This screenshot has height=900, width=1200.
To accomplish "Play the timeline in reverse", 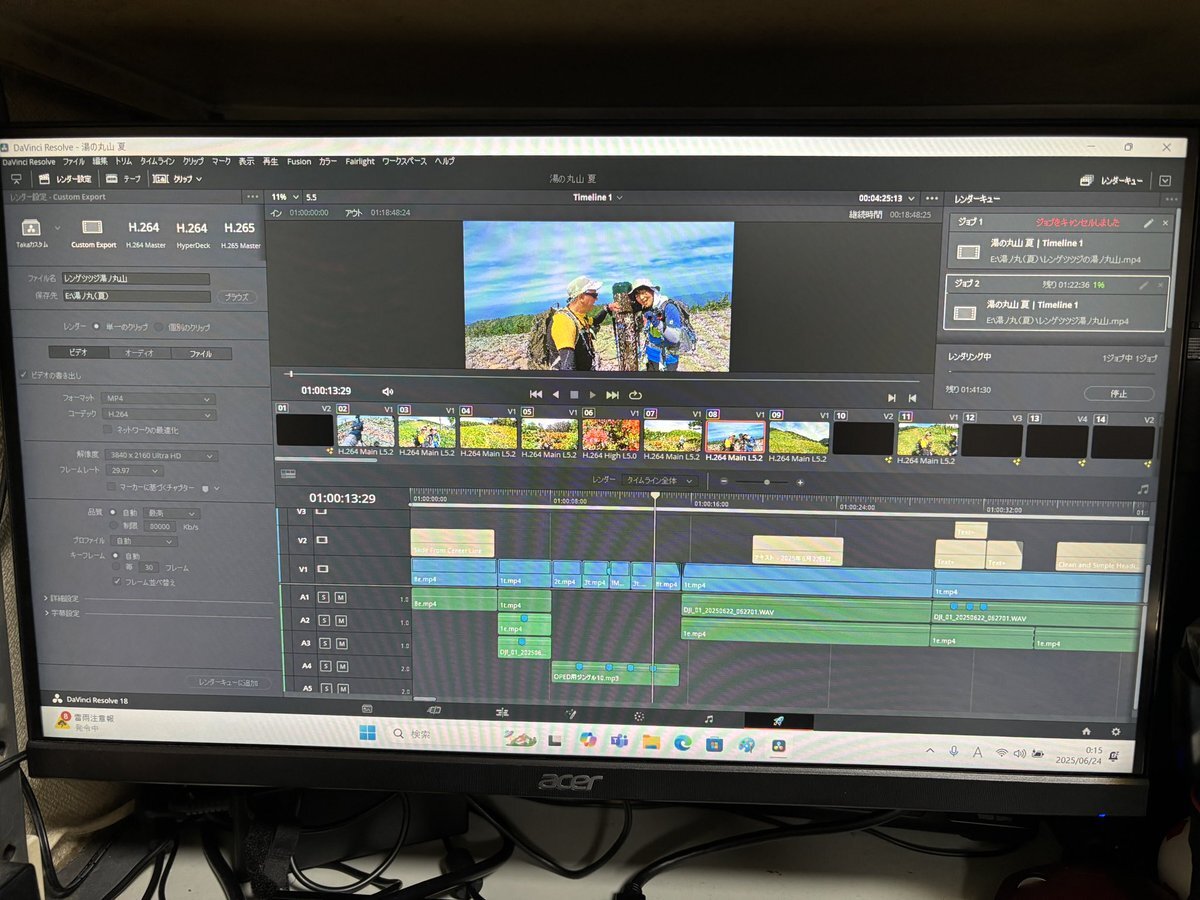I will click(556, 395).
